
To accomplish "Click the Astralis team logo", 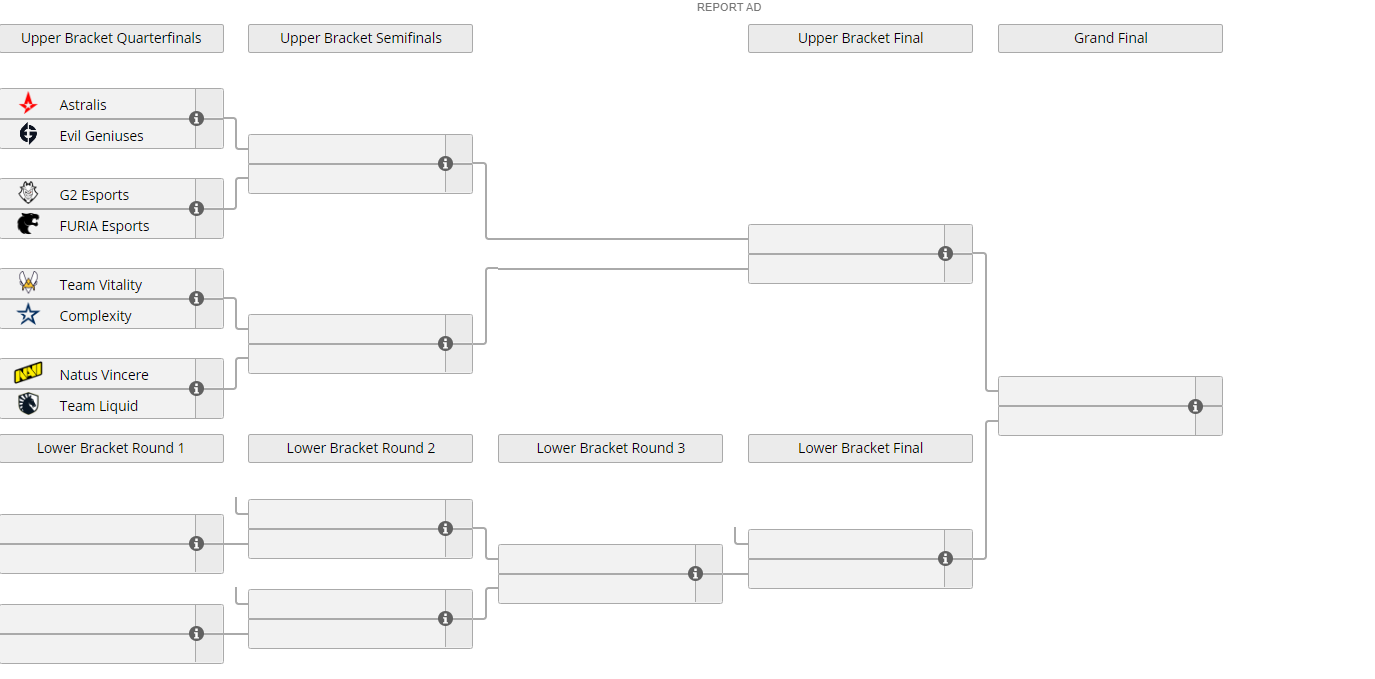I will pos(29,104).
